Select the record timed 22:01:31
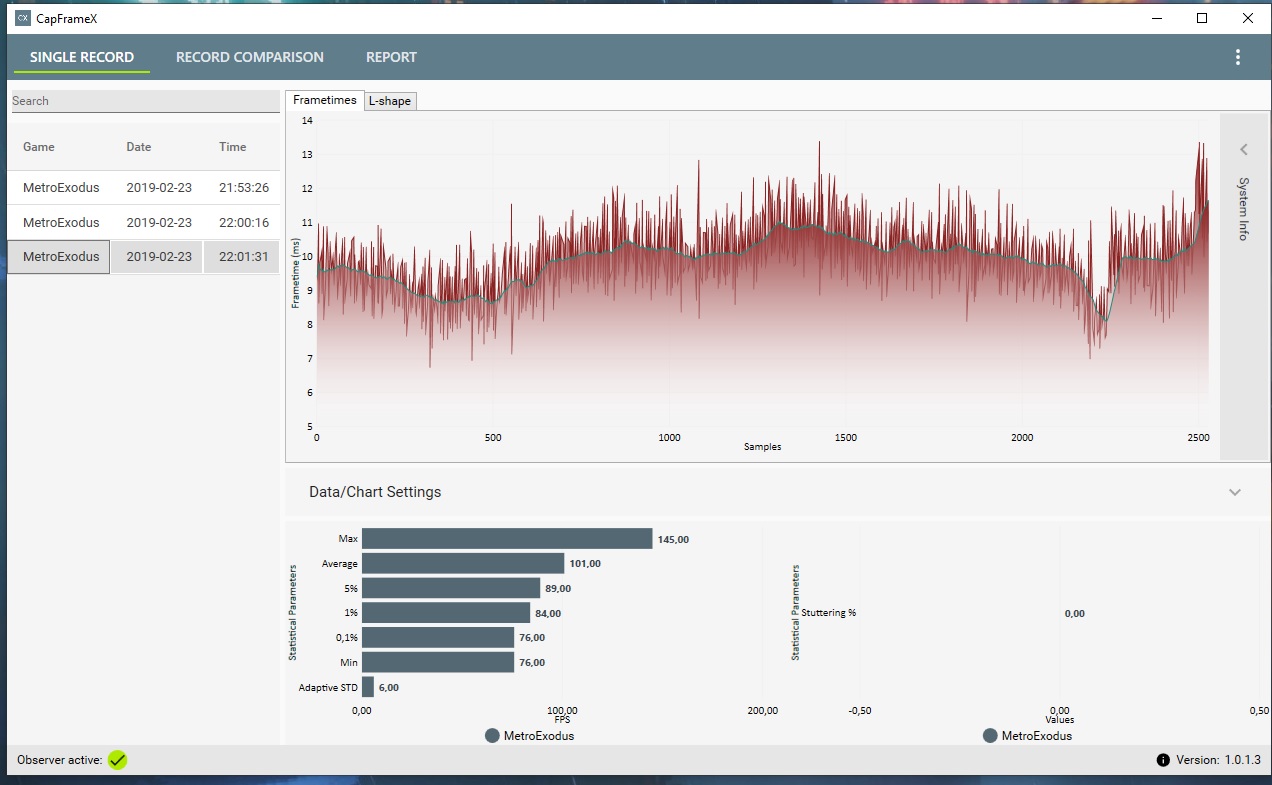The width and height of the screenshot is (1272, 785). click(x=144, y=256)
